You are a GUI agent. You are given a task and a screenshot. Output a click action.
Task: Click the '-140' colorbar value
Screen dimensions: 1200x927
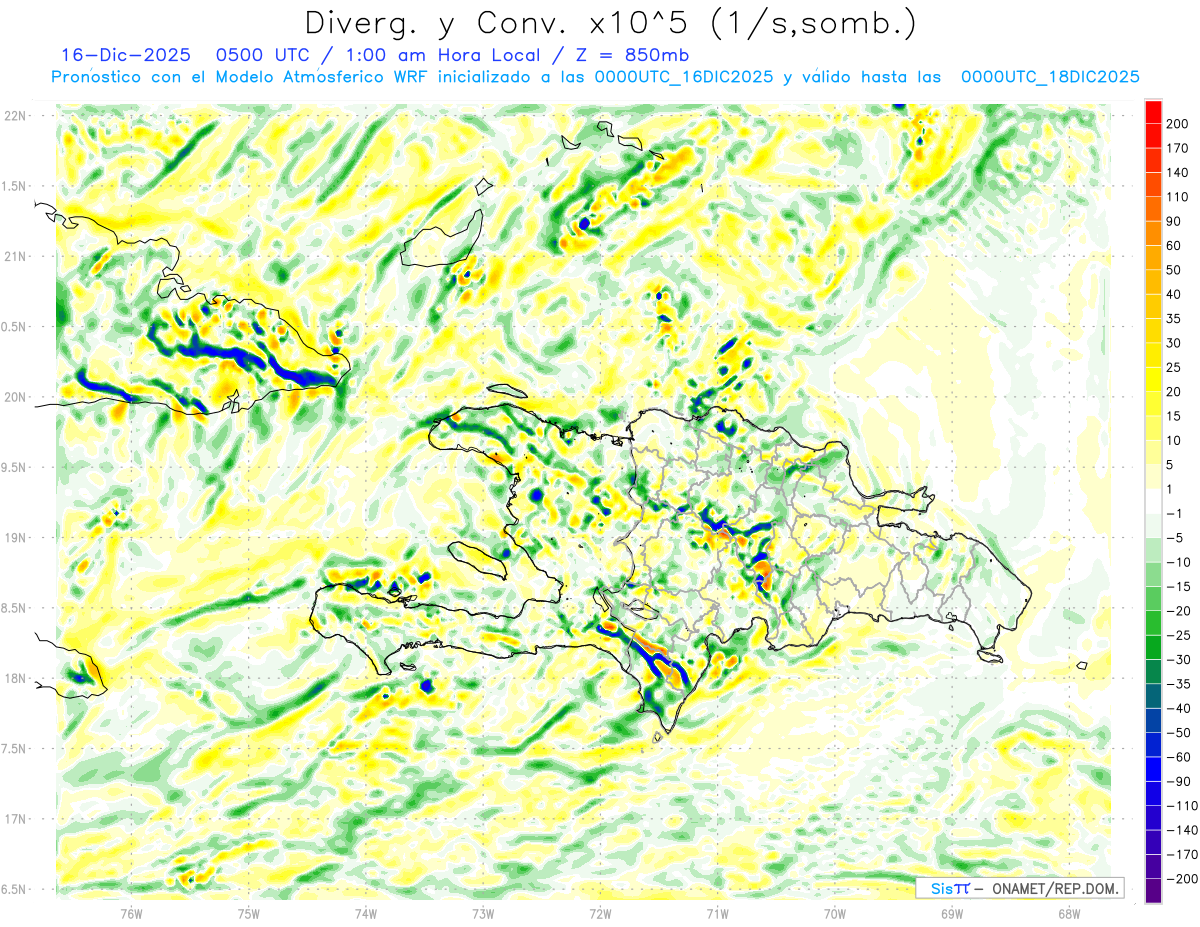pos(1181,830)
